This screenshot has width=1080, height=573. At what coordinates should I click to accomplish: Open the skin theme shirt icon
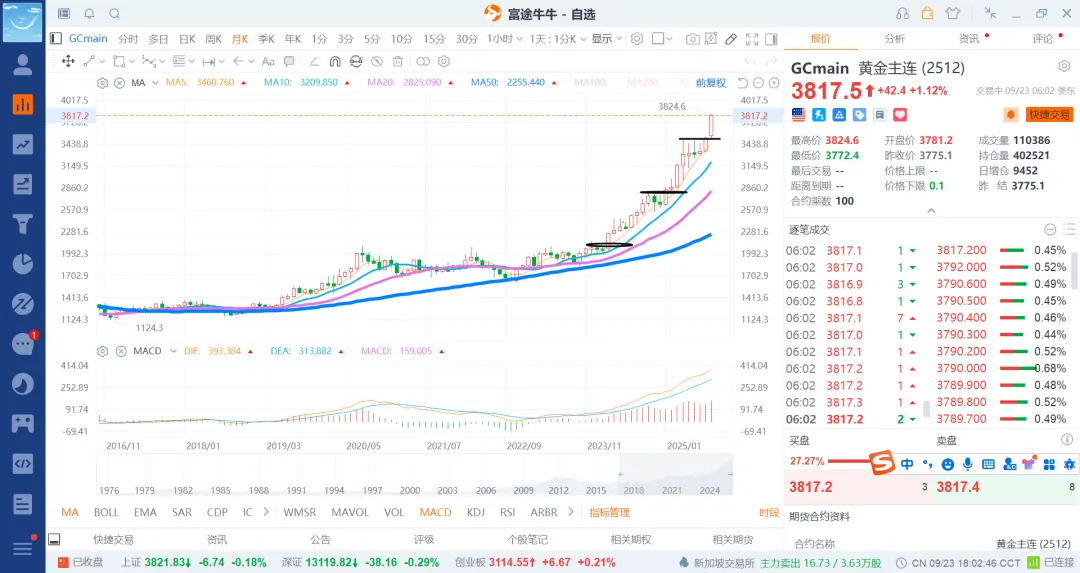pos(953,13)
